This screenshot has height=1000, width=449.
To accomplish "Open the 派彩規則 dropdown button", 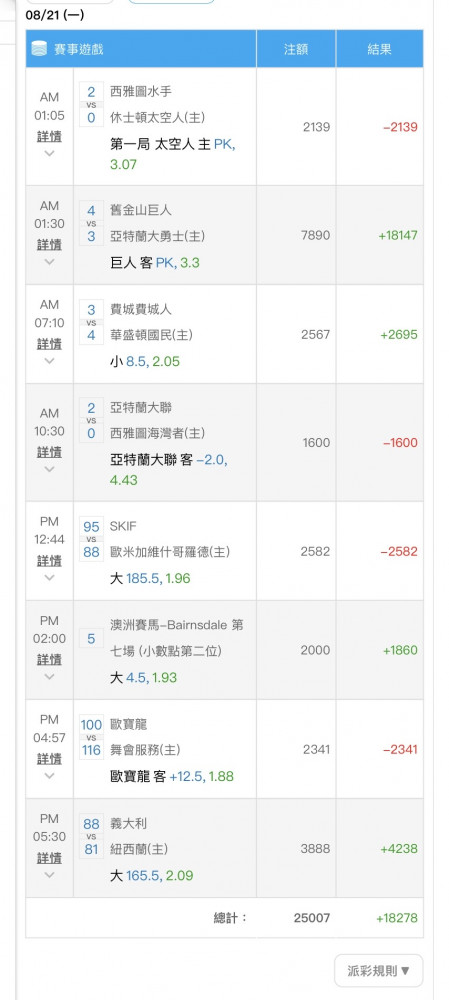I will [x=379, y=971].
